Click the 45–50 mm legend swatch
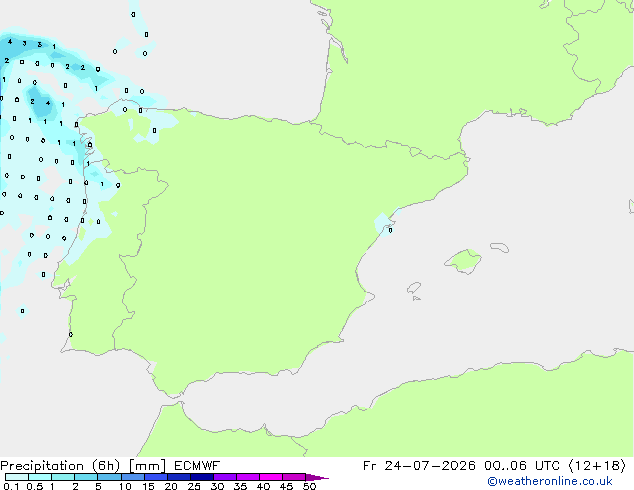This screenshot has width=634, height=490. click(x=294, y=477)
